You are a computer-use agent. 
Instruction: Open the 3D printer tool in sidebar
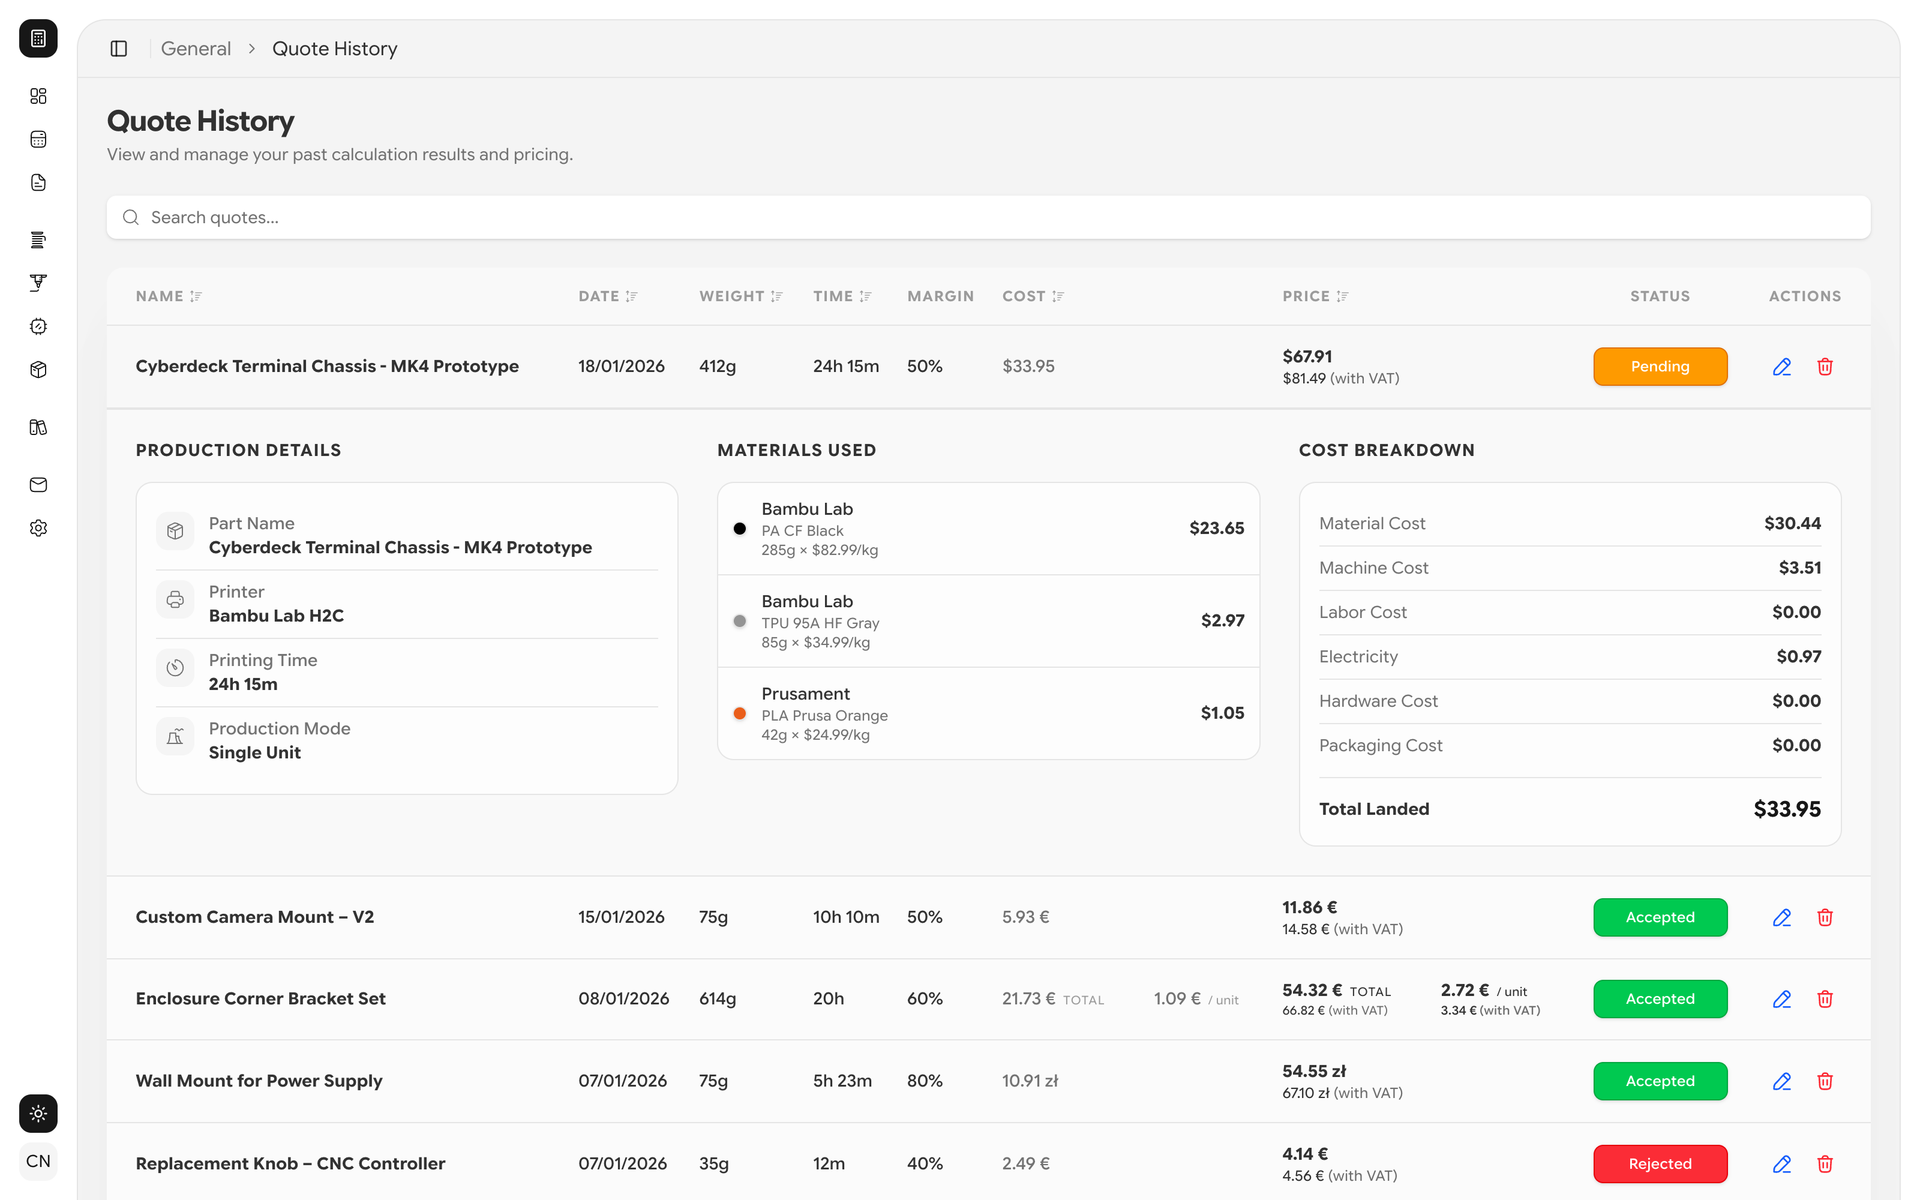pos(38,283)
